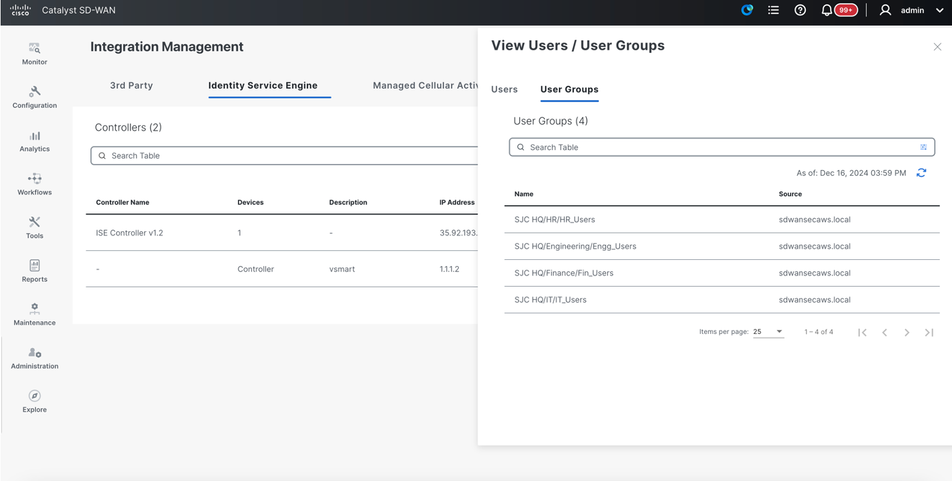Open the Configuration menu in sidebar
The image size is (952, 481).
click(35, 97)
